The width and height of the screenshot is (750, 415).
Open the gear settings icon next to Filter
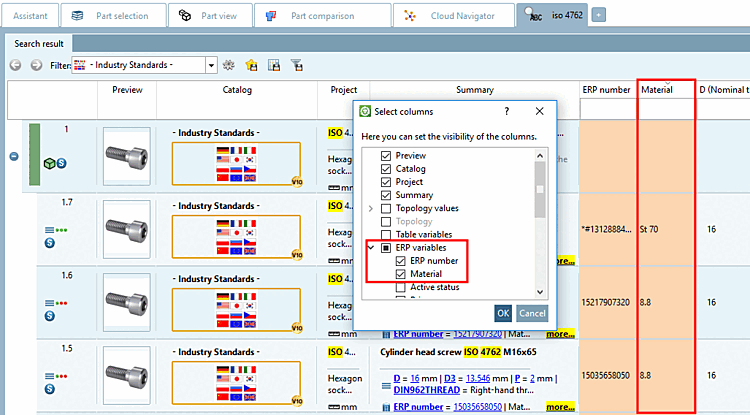(x=229, y=65)
